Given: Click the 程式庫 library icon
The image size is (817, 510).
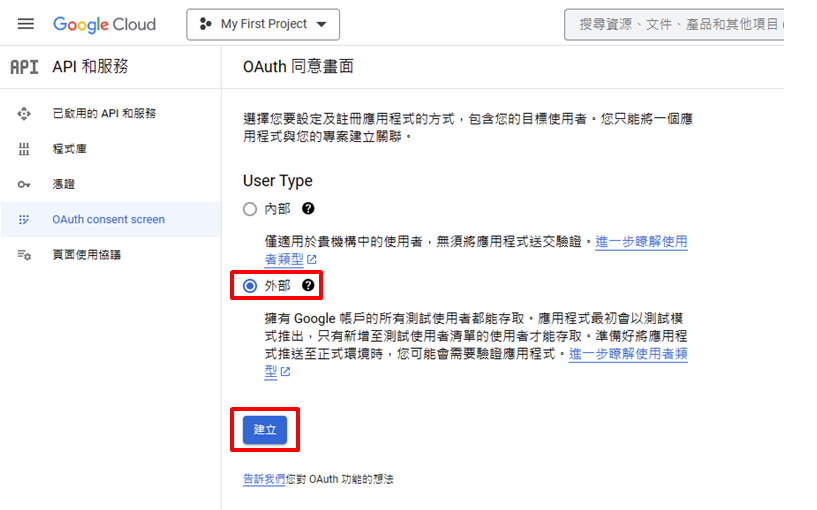Looking at the screenshot, I should point(24,149).
